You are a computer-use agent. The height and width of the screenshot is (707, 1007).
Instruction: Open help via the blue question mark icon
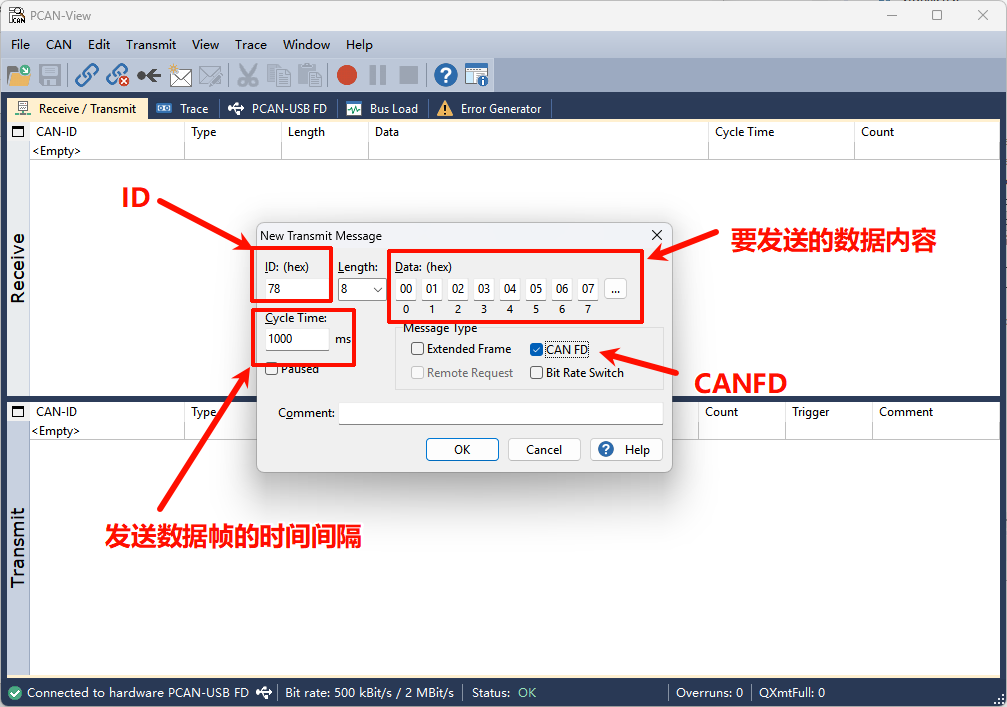[445, 75]
